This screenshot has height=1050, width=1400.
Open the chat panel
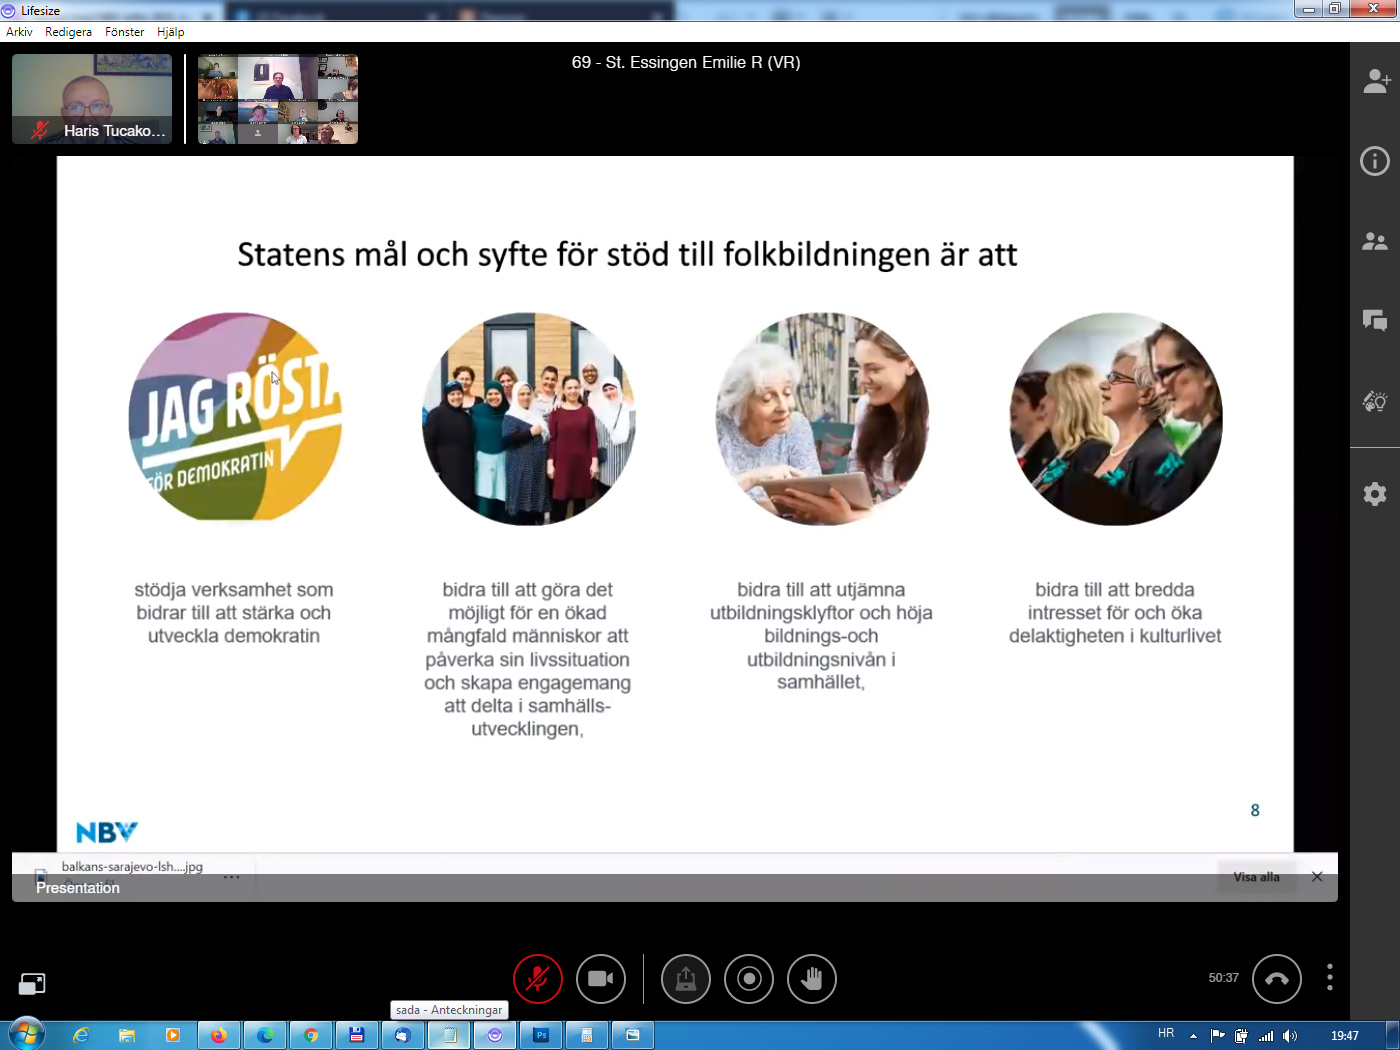tap(1375, 321)
